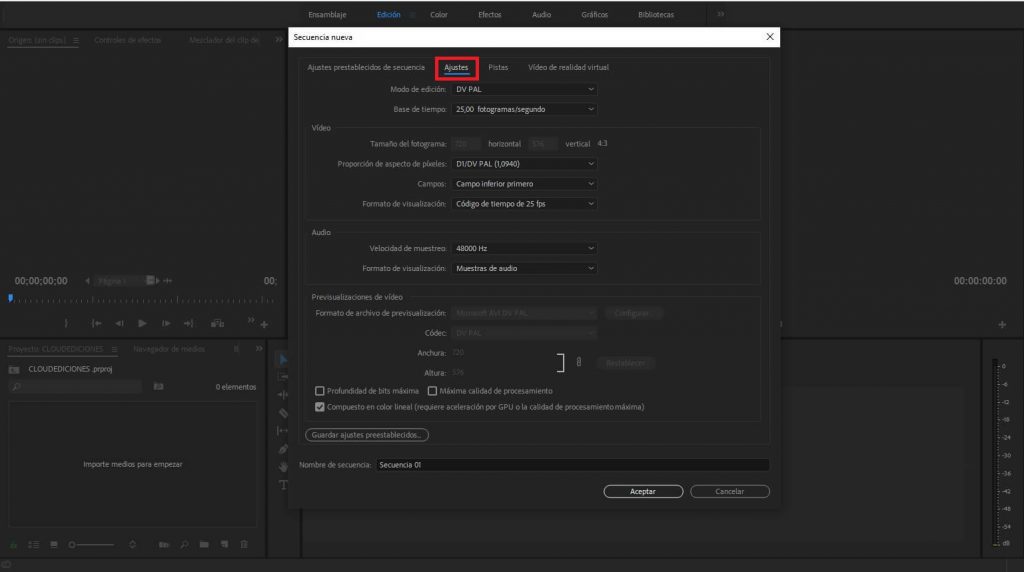Toggle the constrain proportions link icon

coord(579,362)
